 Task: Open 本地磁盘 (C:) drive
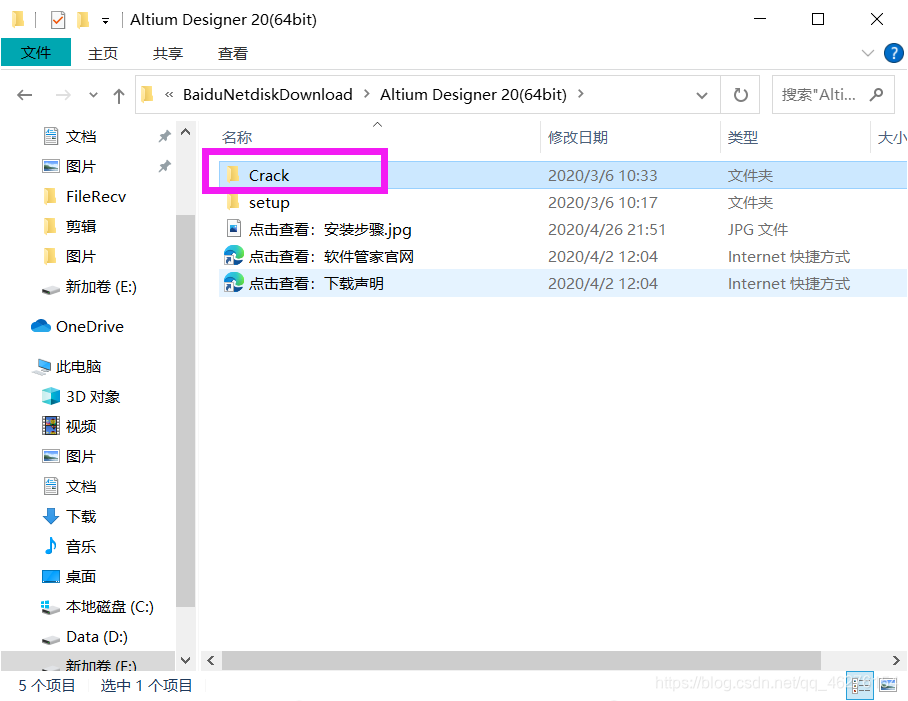[109, 607]
